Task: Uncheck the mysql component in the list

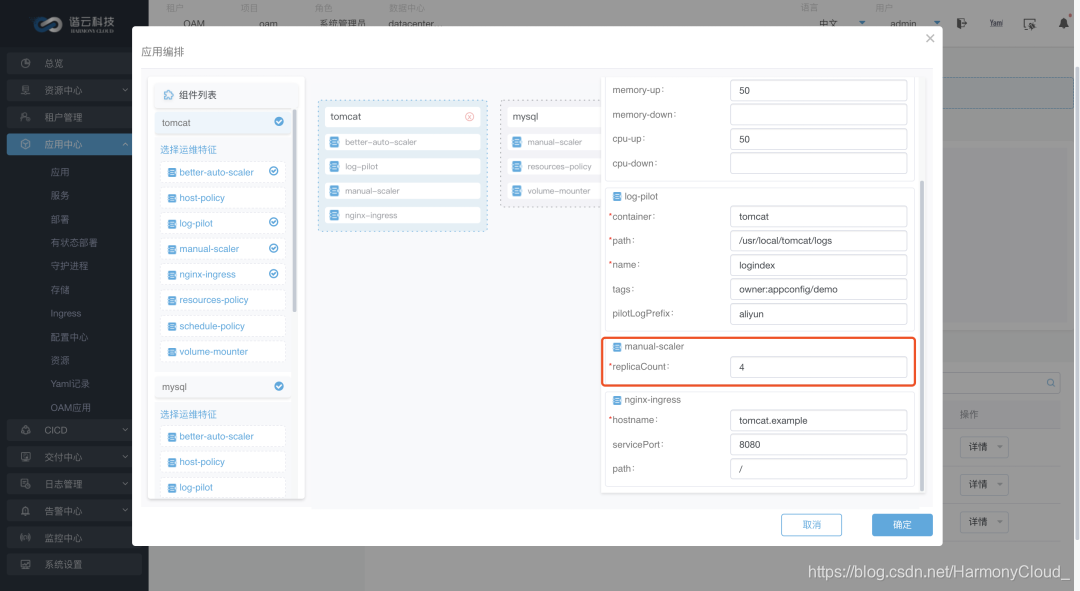Action: click(279, 386)
